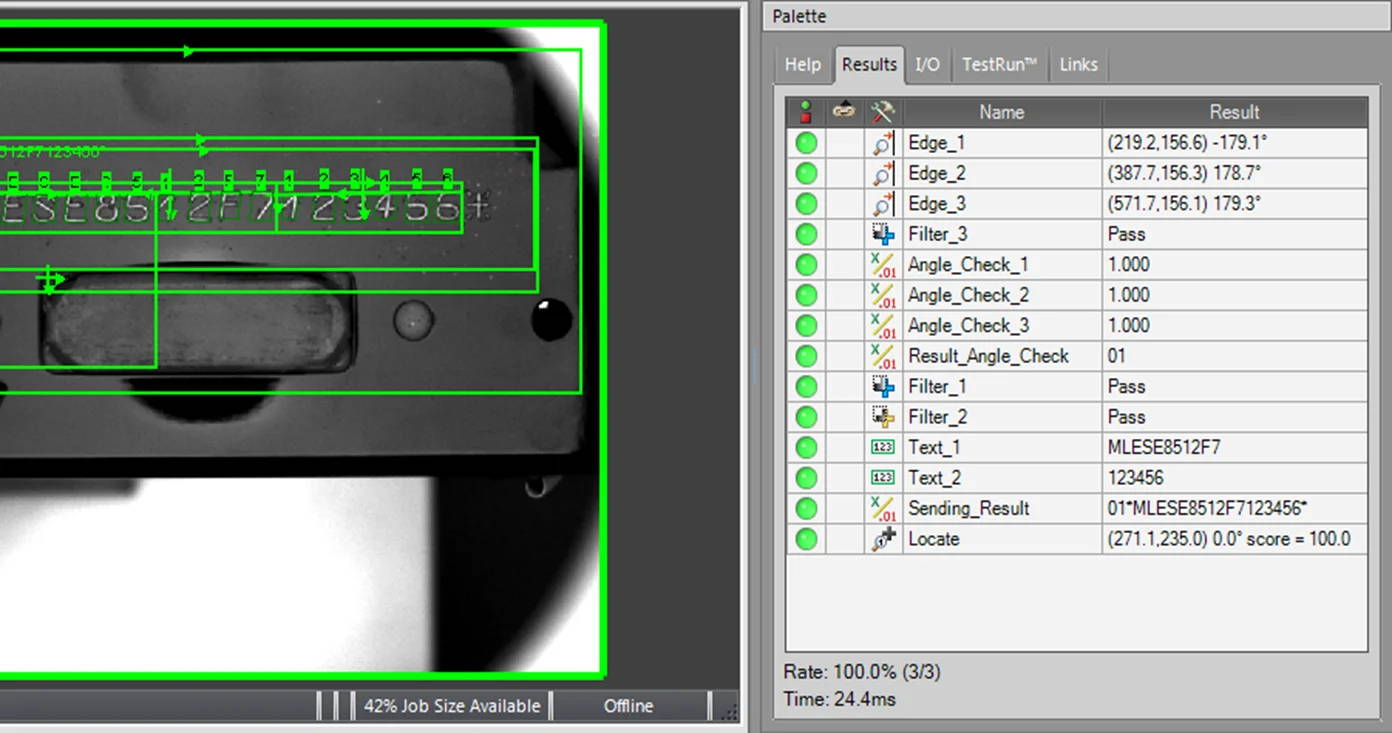The width and height of the screenshot is (1392, 733).
Task: Sort by the Result column header
Action: pos(1234,112)
